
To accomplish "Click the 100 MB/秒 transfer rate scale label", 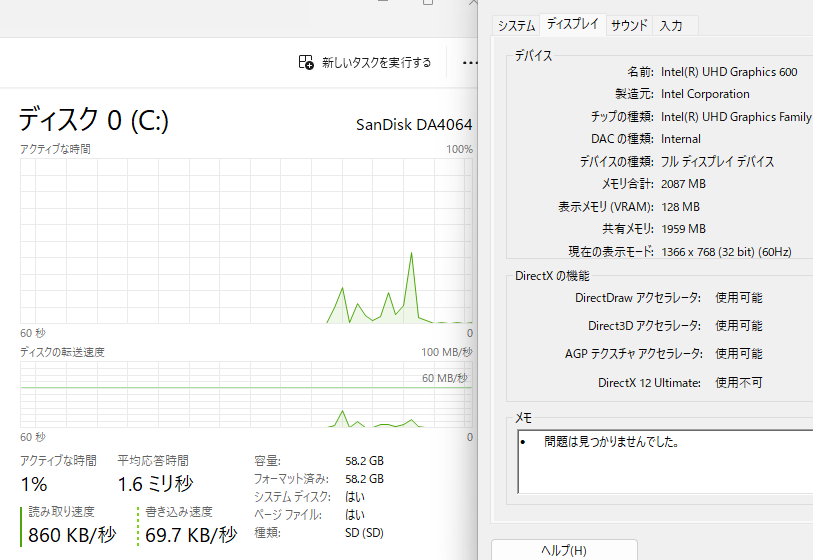I will click(x=446, y=352).
